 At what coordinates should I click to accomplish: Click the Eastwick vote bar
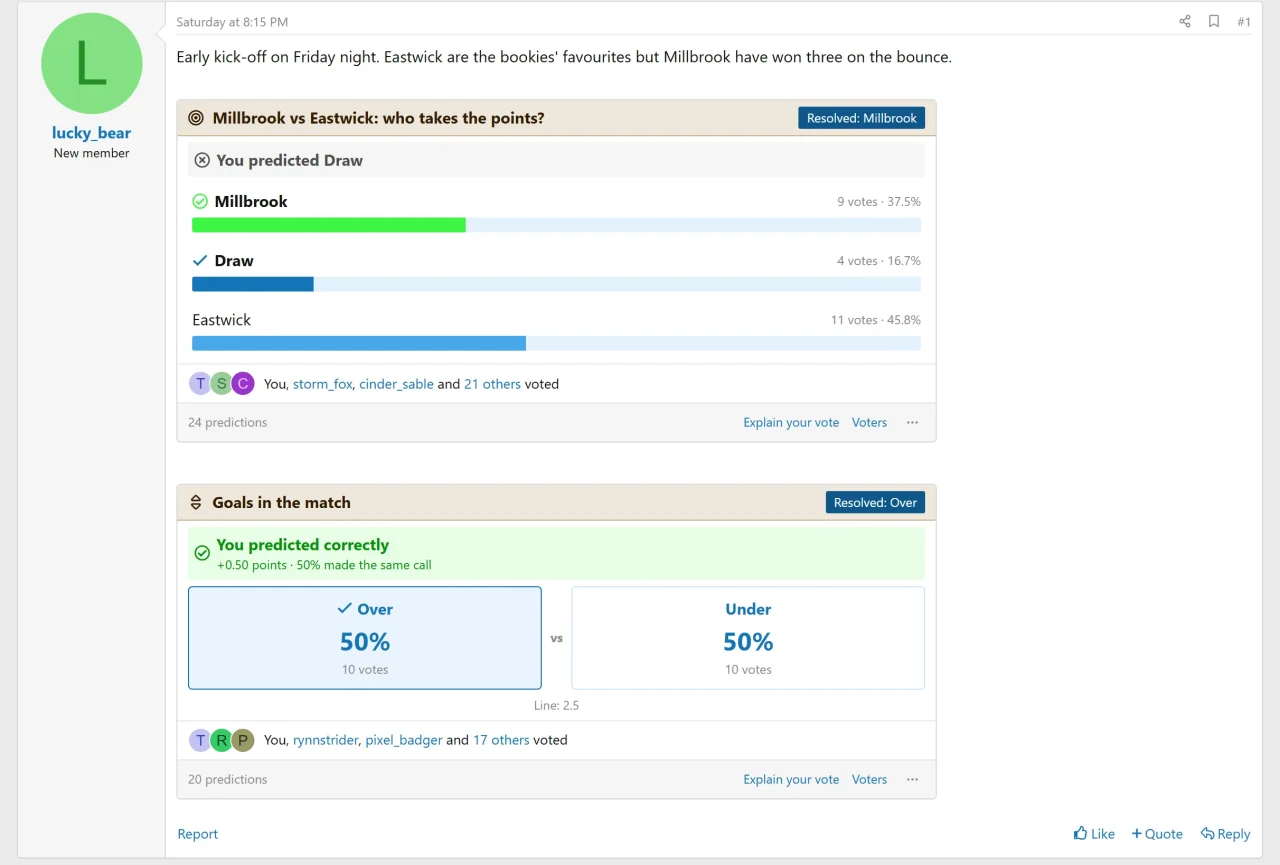359,343
